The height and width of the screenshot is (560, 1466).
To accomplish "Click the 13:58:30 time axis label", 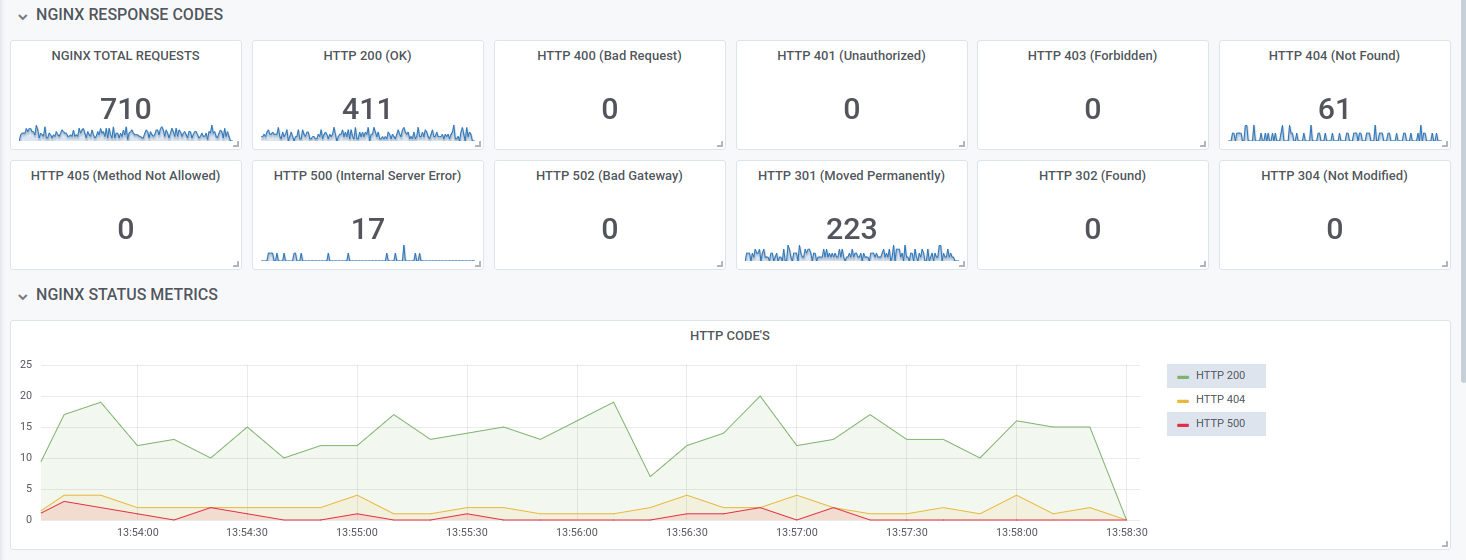I will pyautogui.click(x=1127, y=532).
